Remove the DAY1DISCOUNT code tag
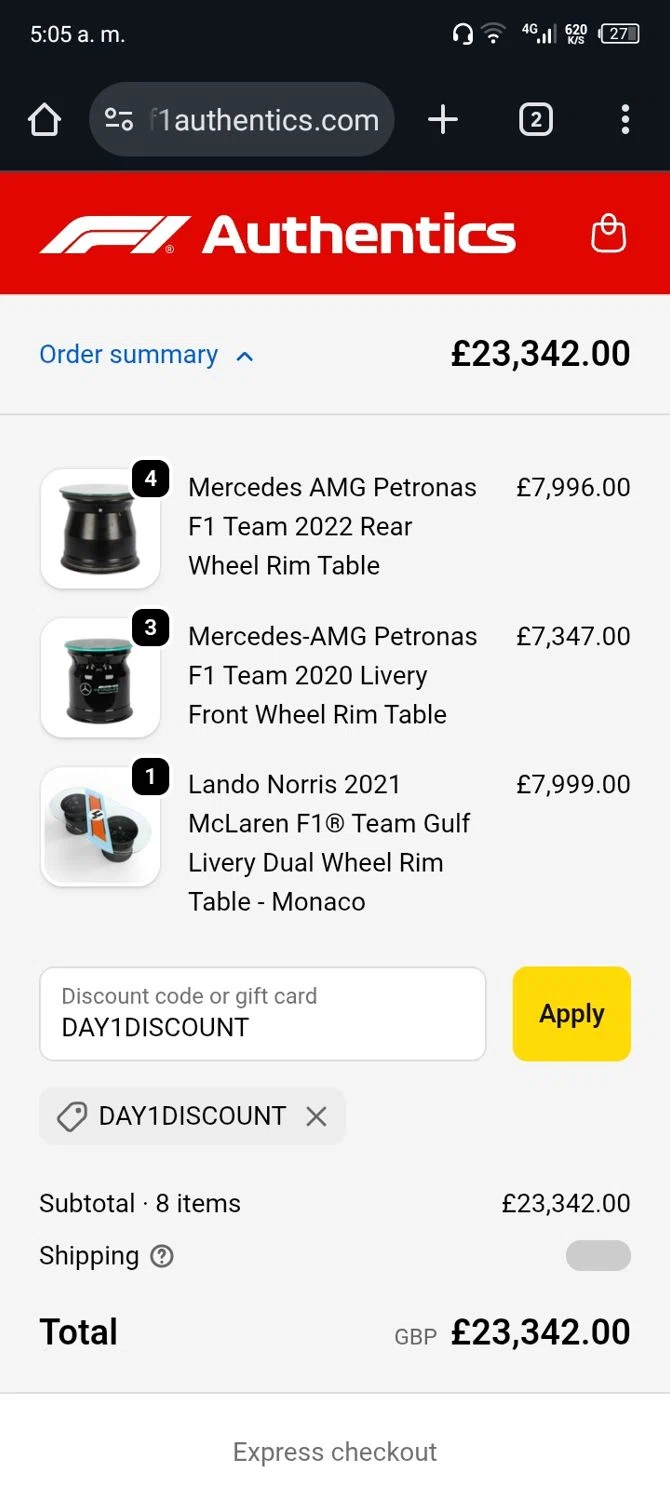This screenshot has width=670, height=1500. point(316,1116)
